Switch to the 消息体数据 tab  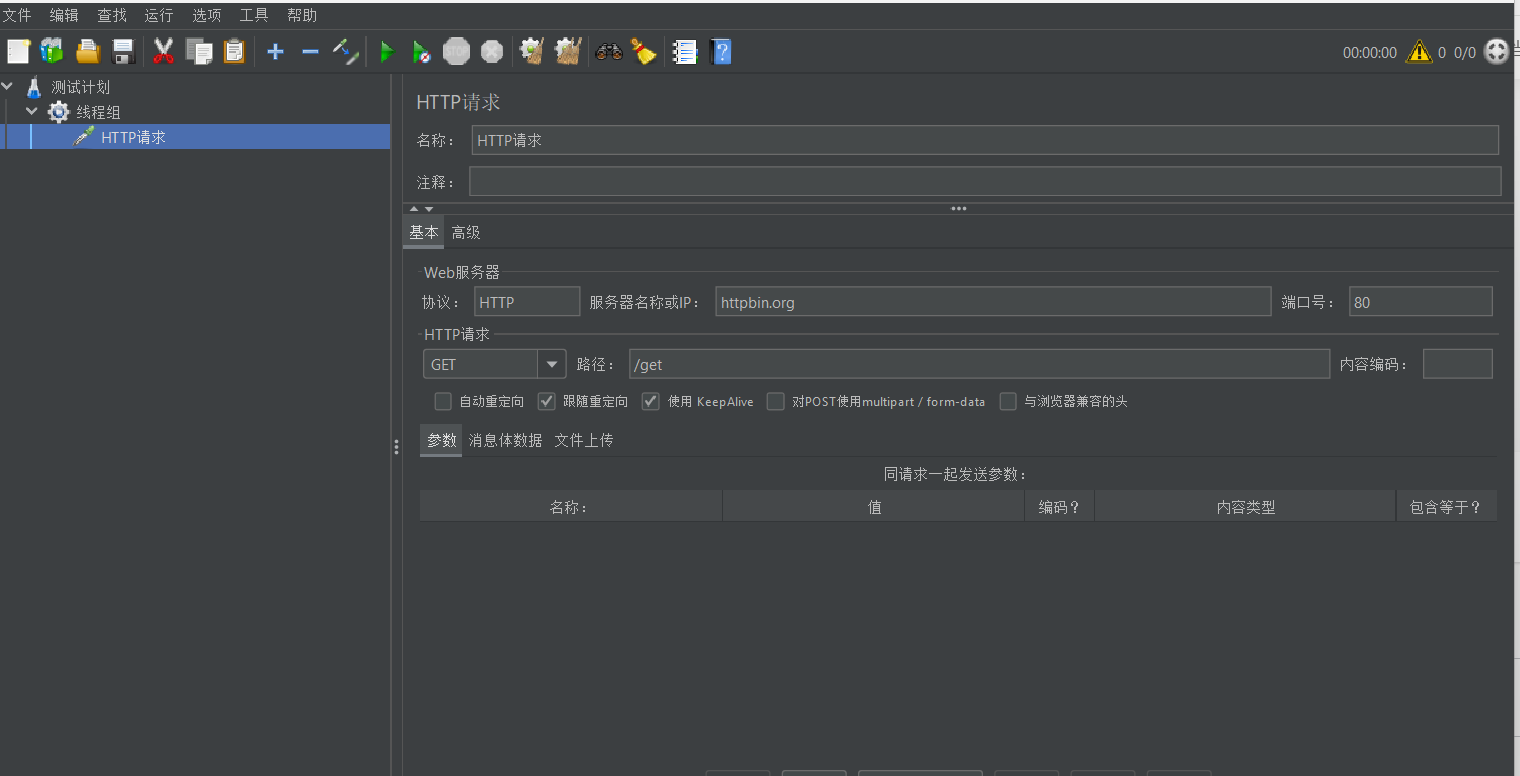click(x=505, y=439)
